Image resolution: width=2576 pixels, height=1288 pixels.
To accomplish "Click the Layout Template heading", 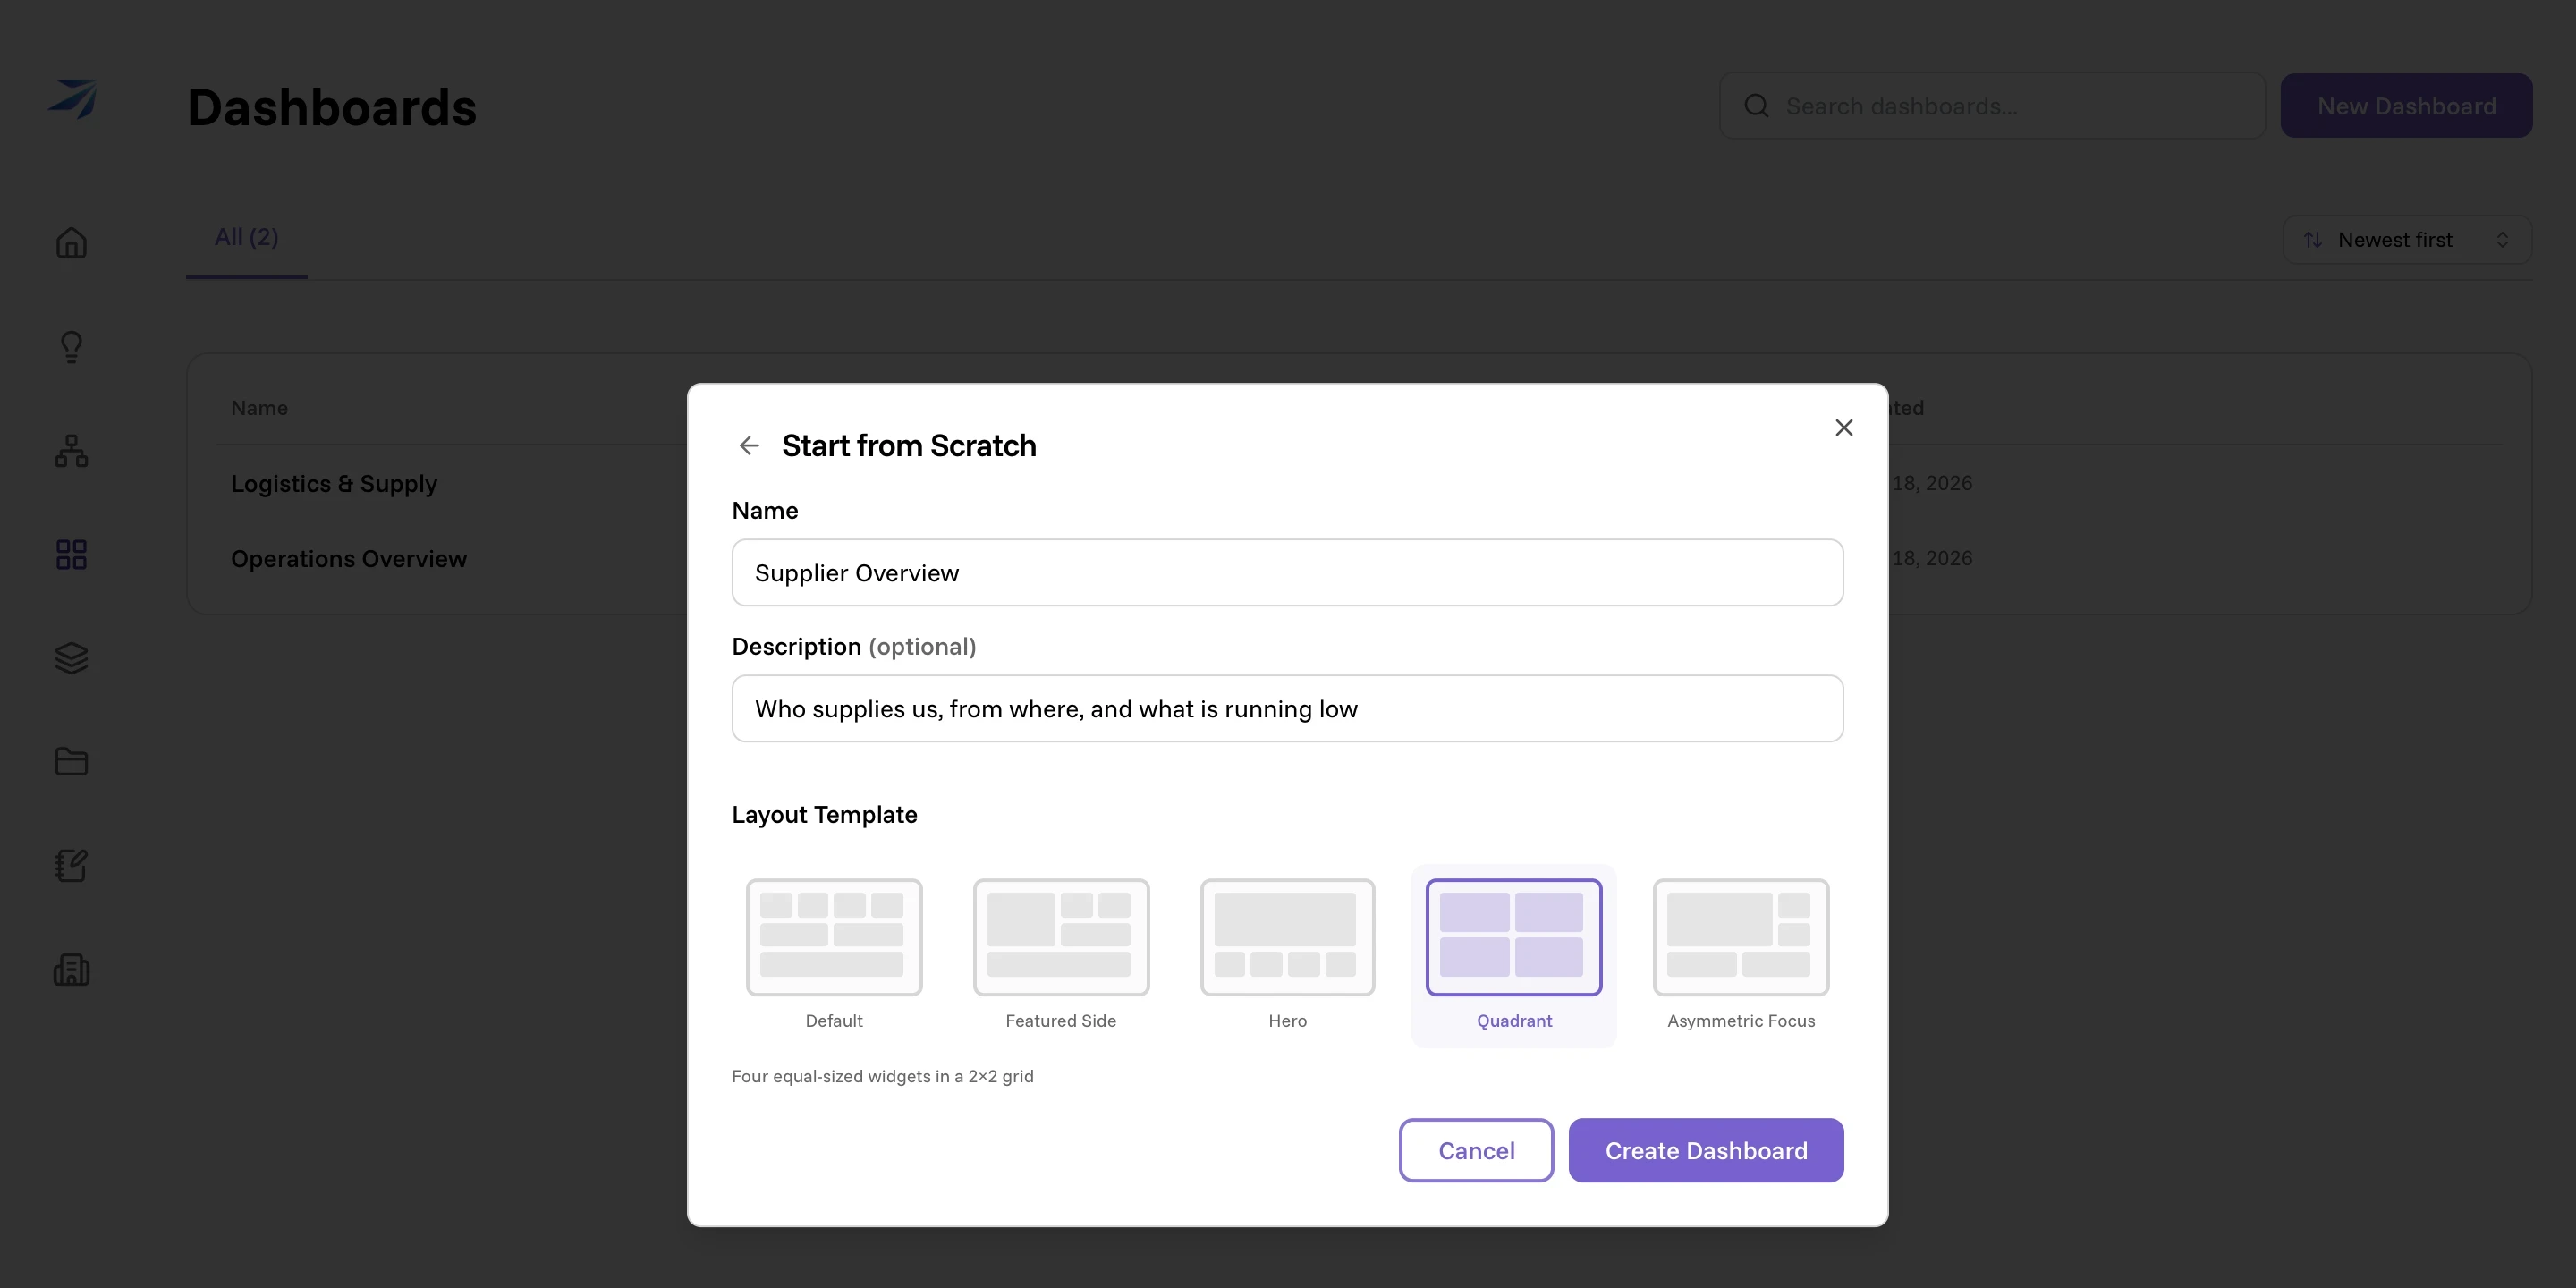I will click(824, 815).
